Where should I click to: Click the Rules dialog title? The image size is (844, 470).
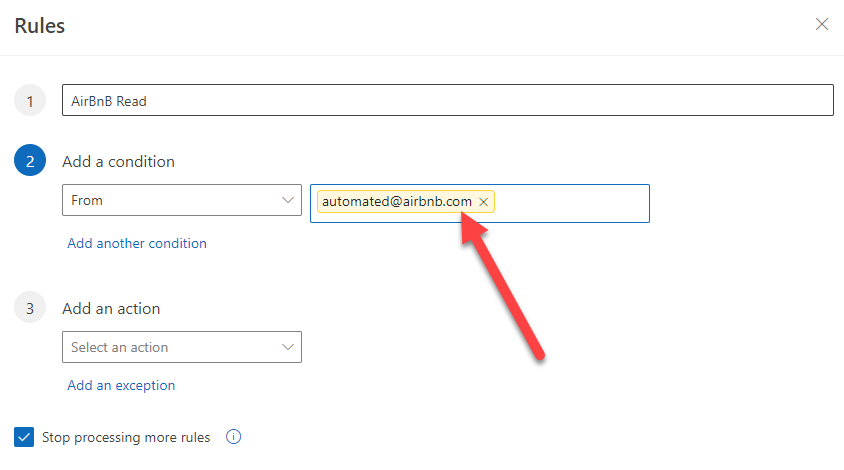(40, 26)
